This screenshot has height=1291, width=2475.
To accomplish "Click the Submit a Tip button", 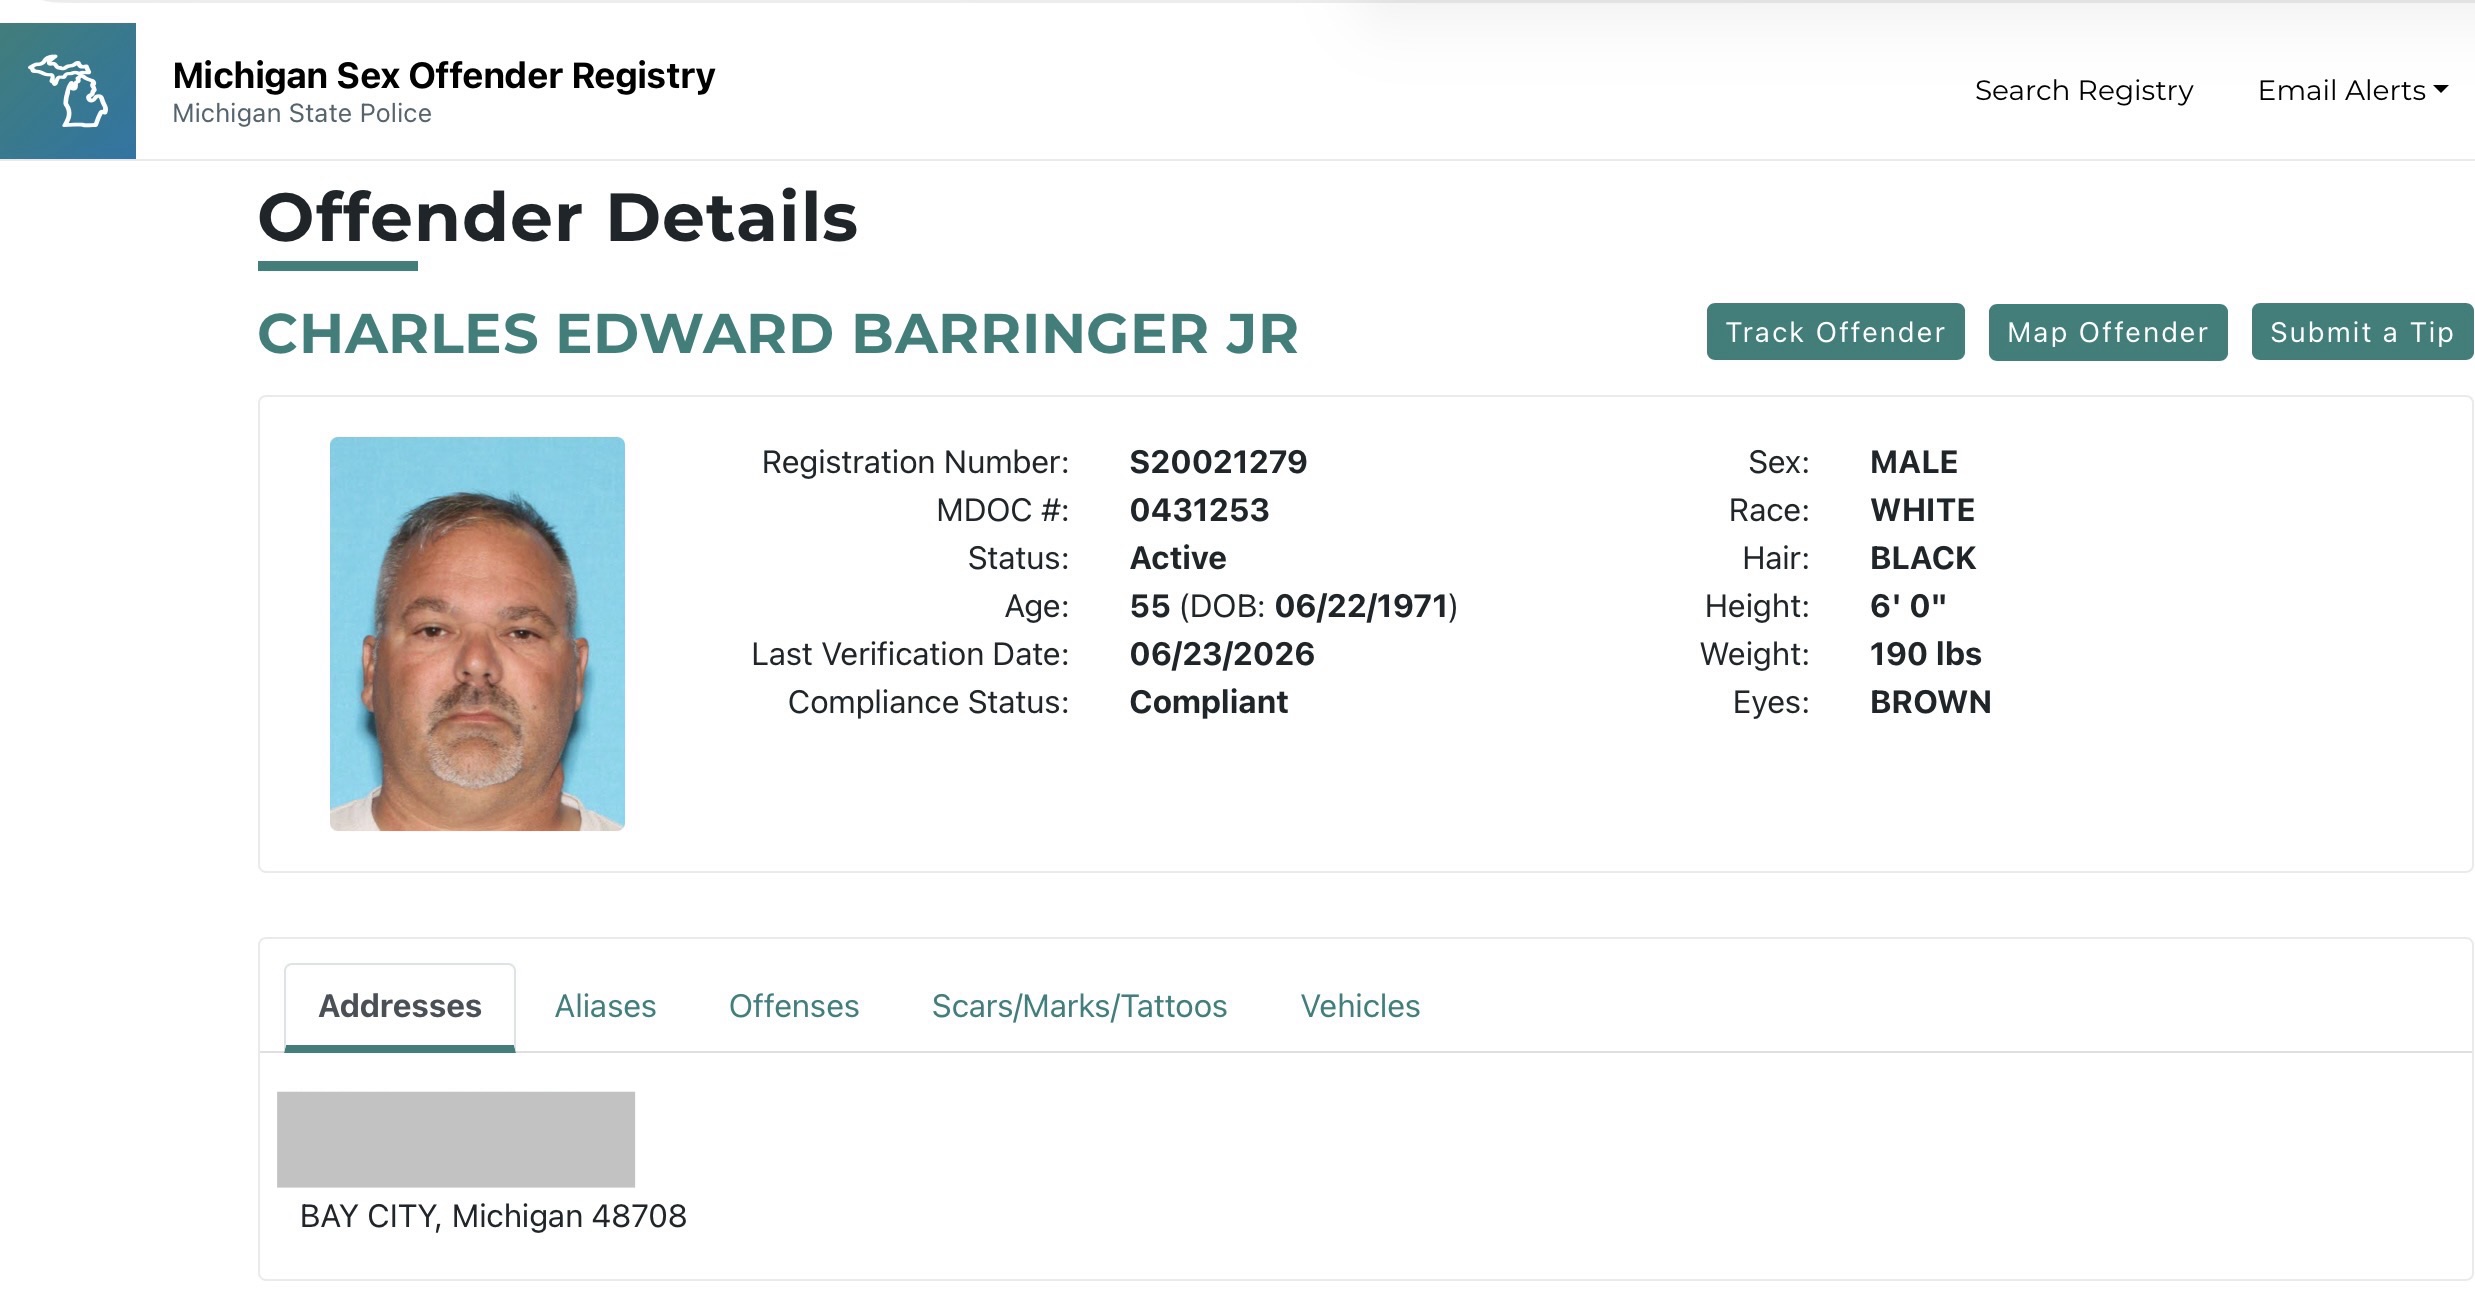I will point(2362,332).
